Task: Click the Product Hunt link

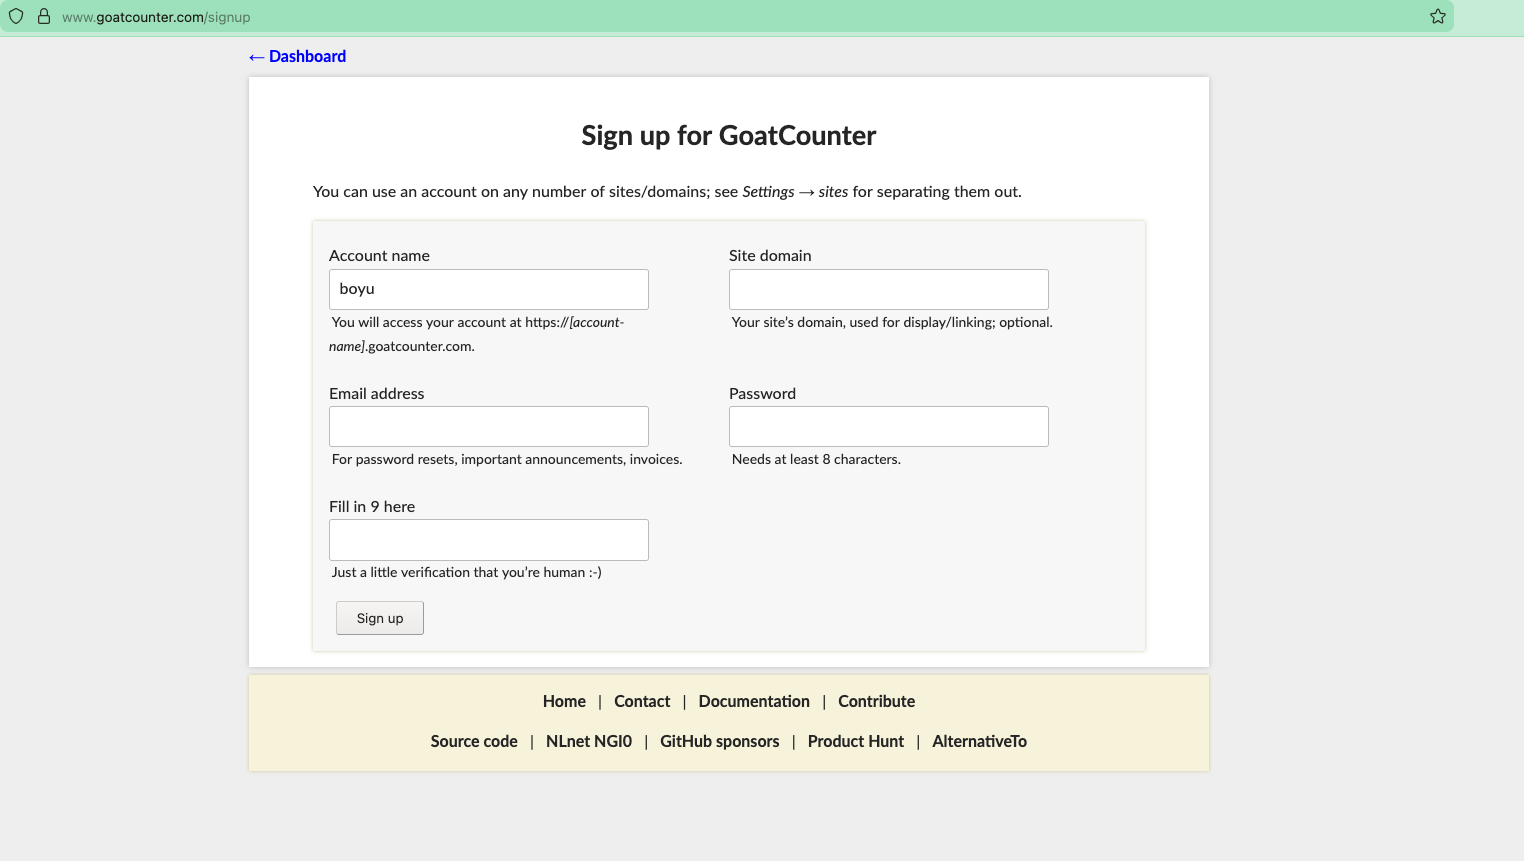Action: (x=855, y=742)
